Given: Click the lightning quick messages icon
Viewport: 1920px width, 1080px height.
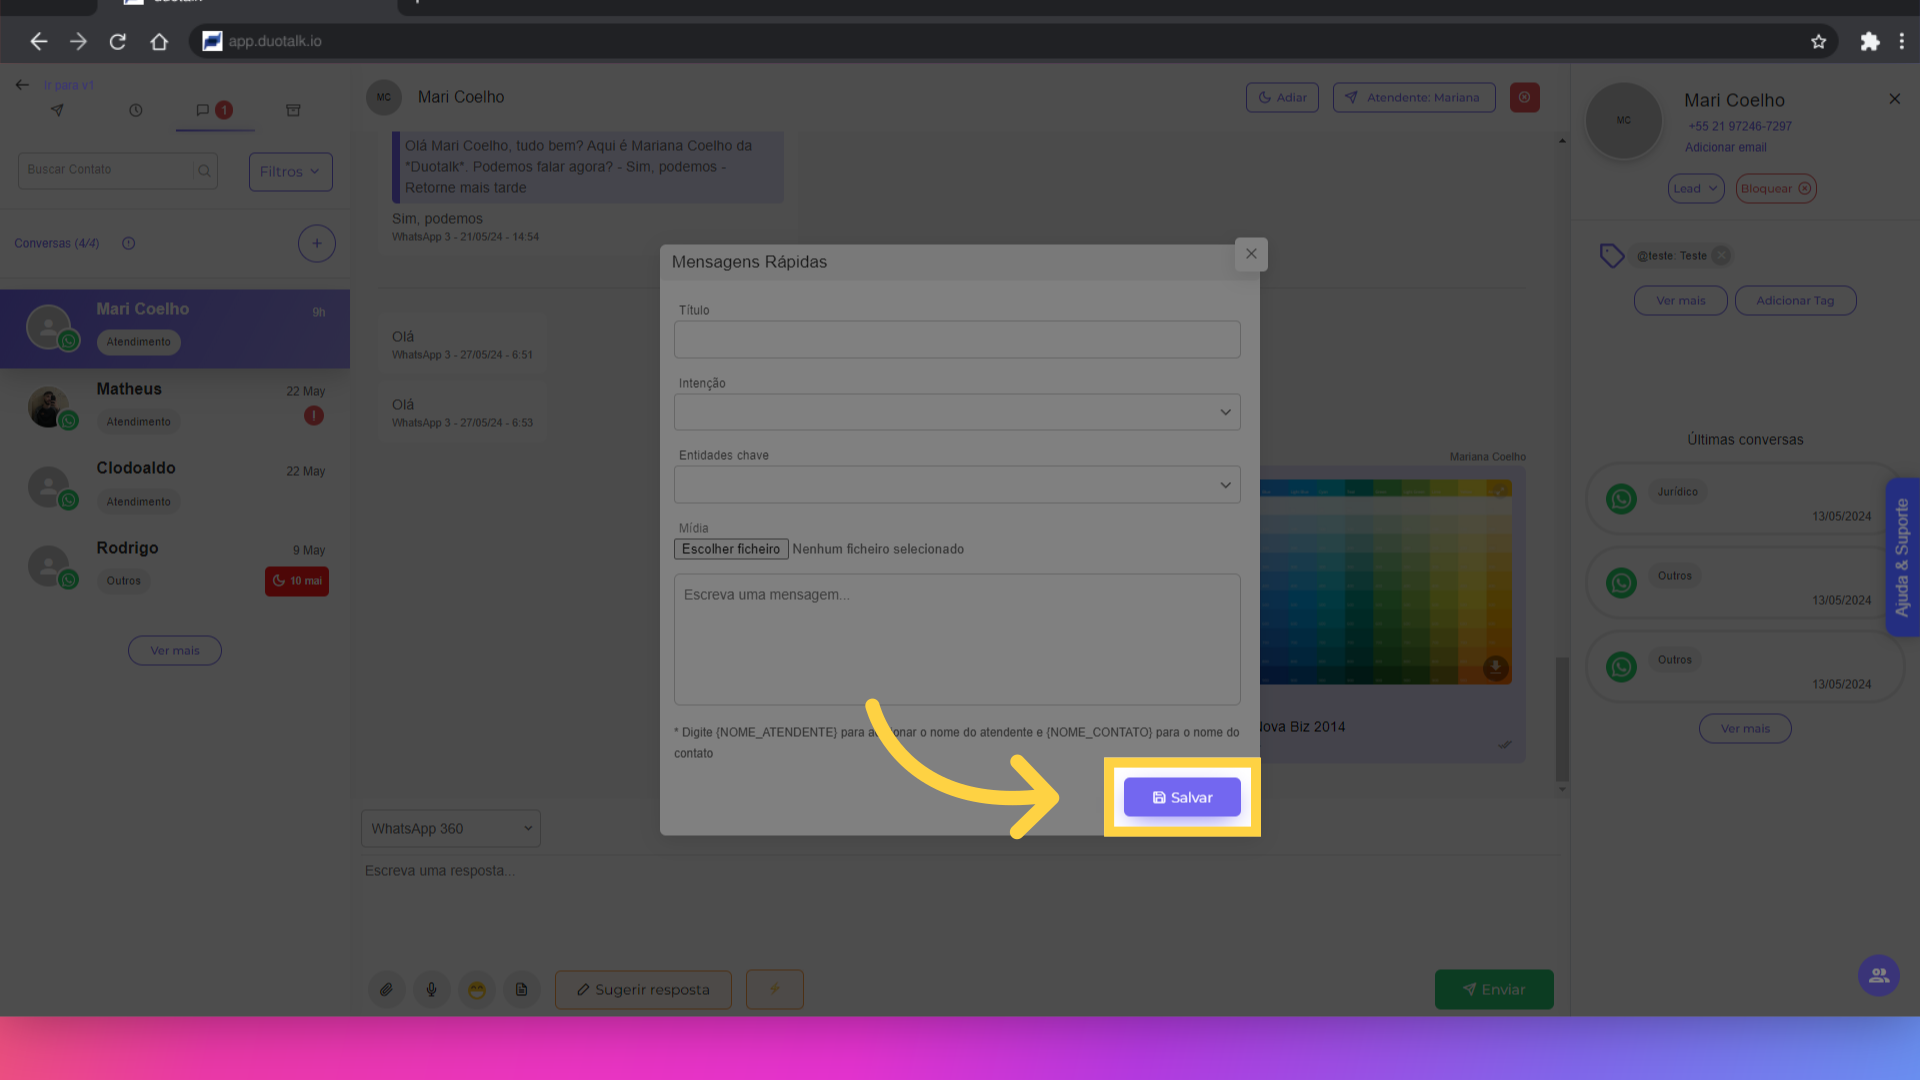Looking at the screenshot, I should click(774, 989).
